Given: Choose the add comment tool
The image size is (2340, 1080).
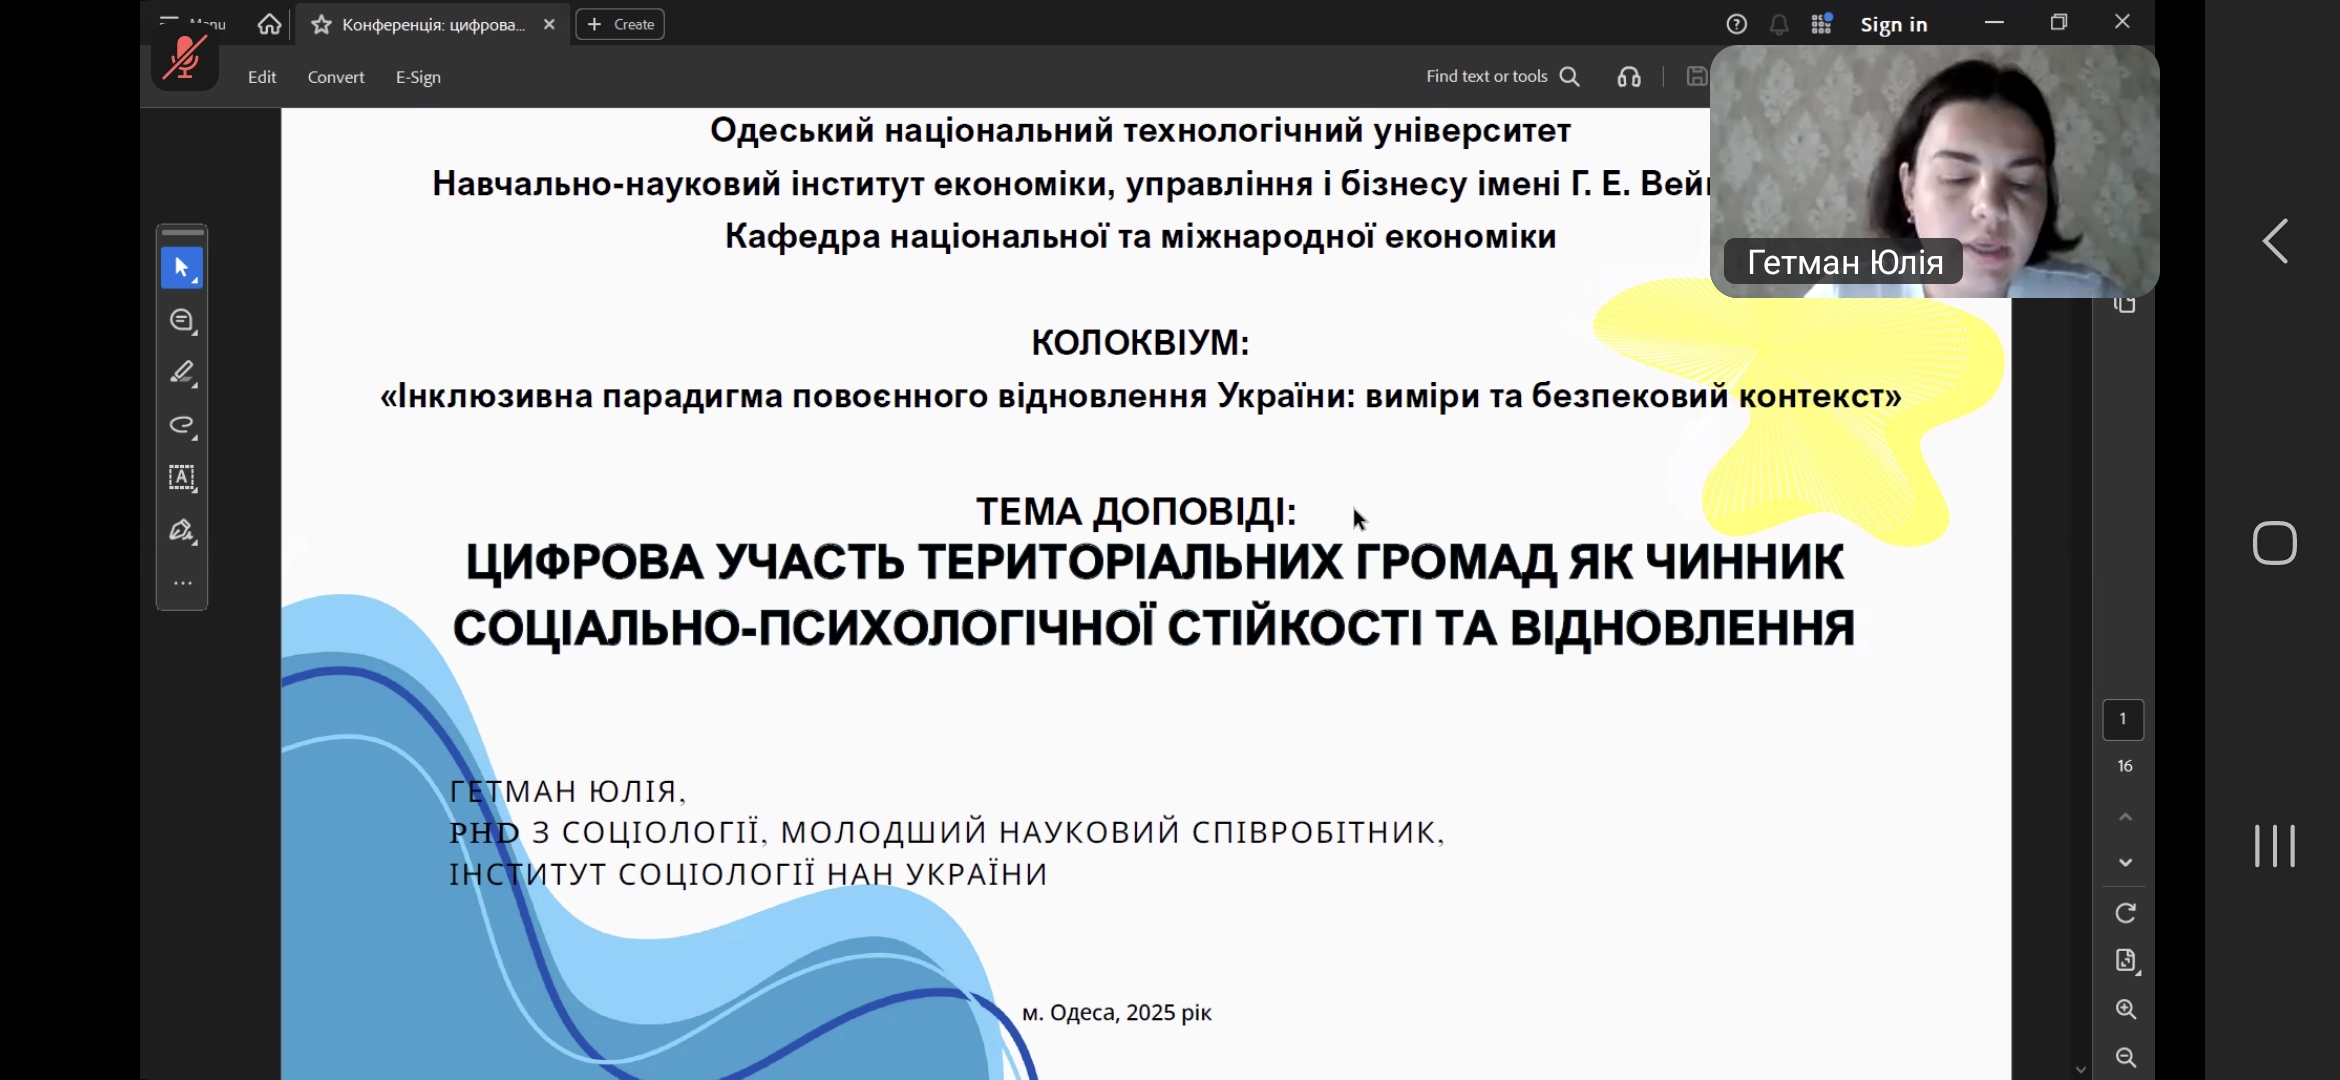Looking at the screenshot, I should click(x=181, y=320).
